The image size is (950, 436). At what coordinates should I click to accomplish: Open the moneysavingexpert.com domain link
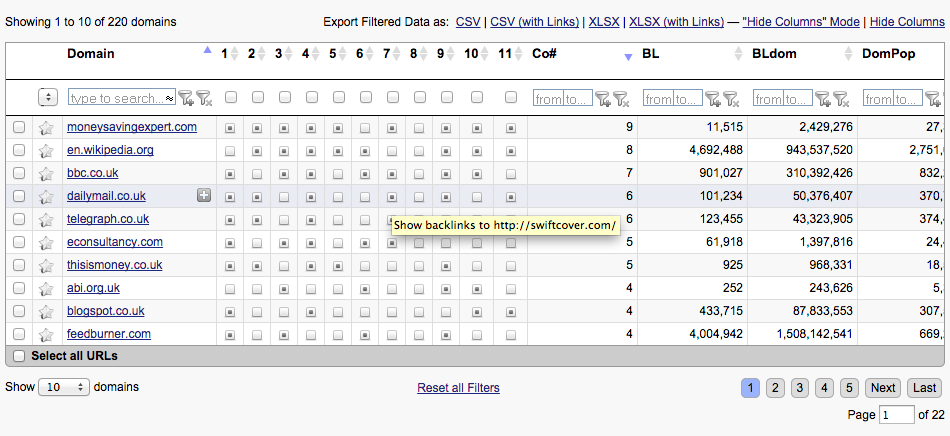(x=132, y=127)
